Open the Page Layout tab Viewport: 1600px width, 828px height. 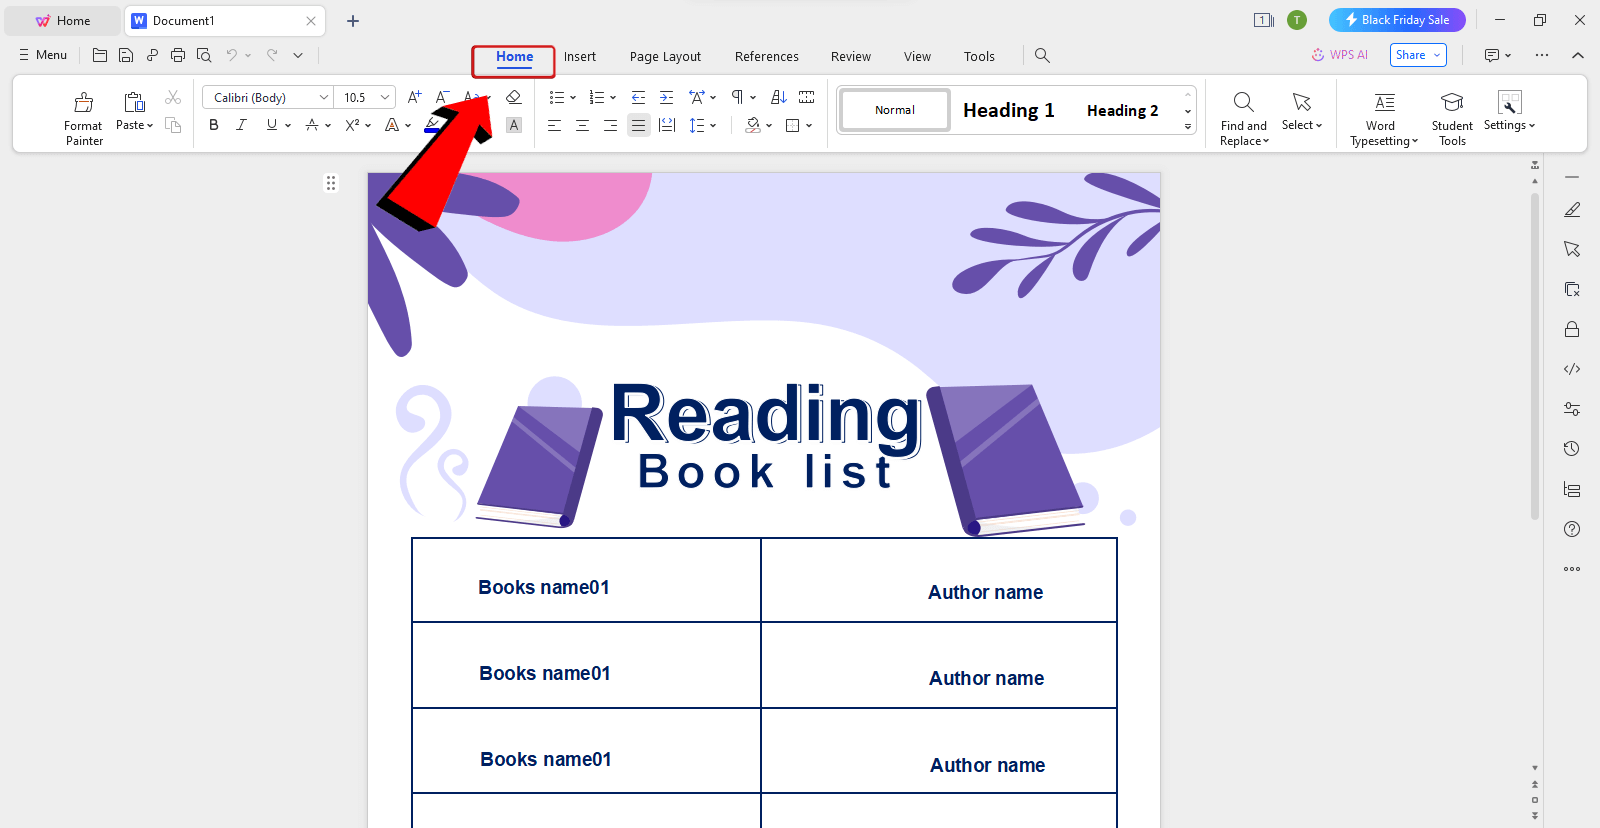coord(665,57)
